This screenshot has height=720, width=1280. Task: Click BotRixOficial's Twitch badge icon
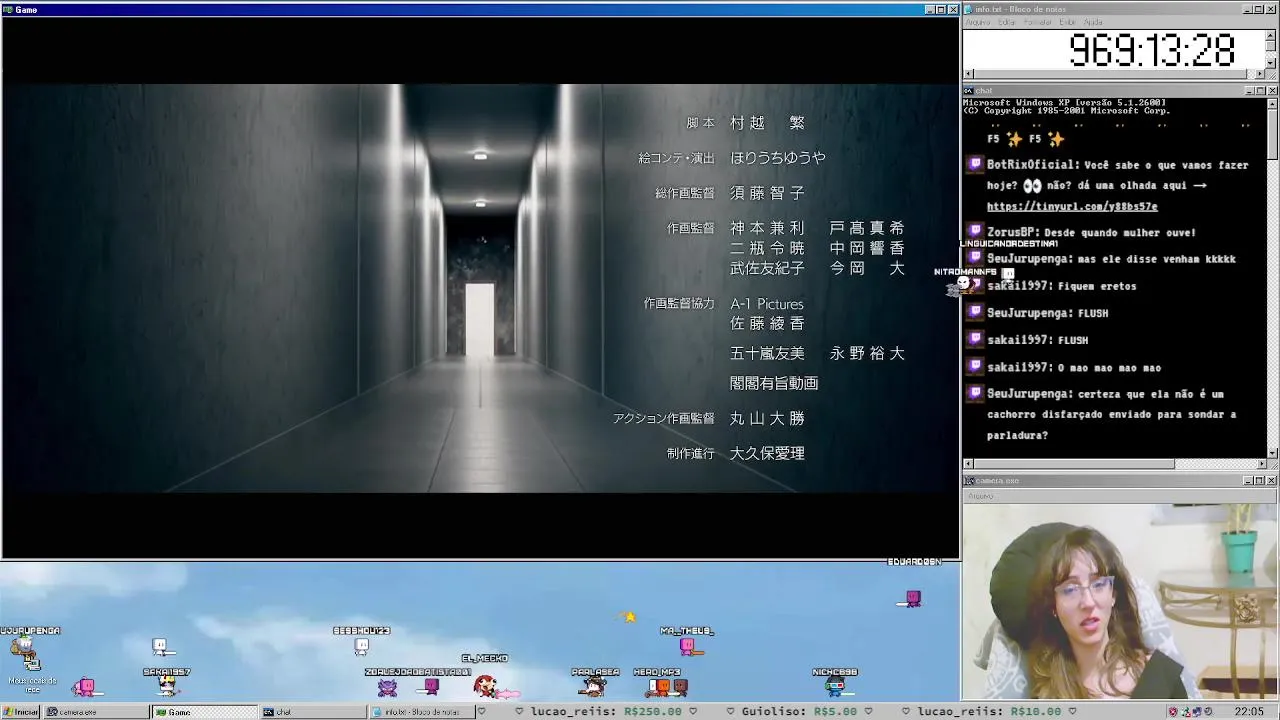click(976, 164)
